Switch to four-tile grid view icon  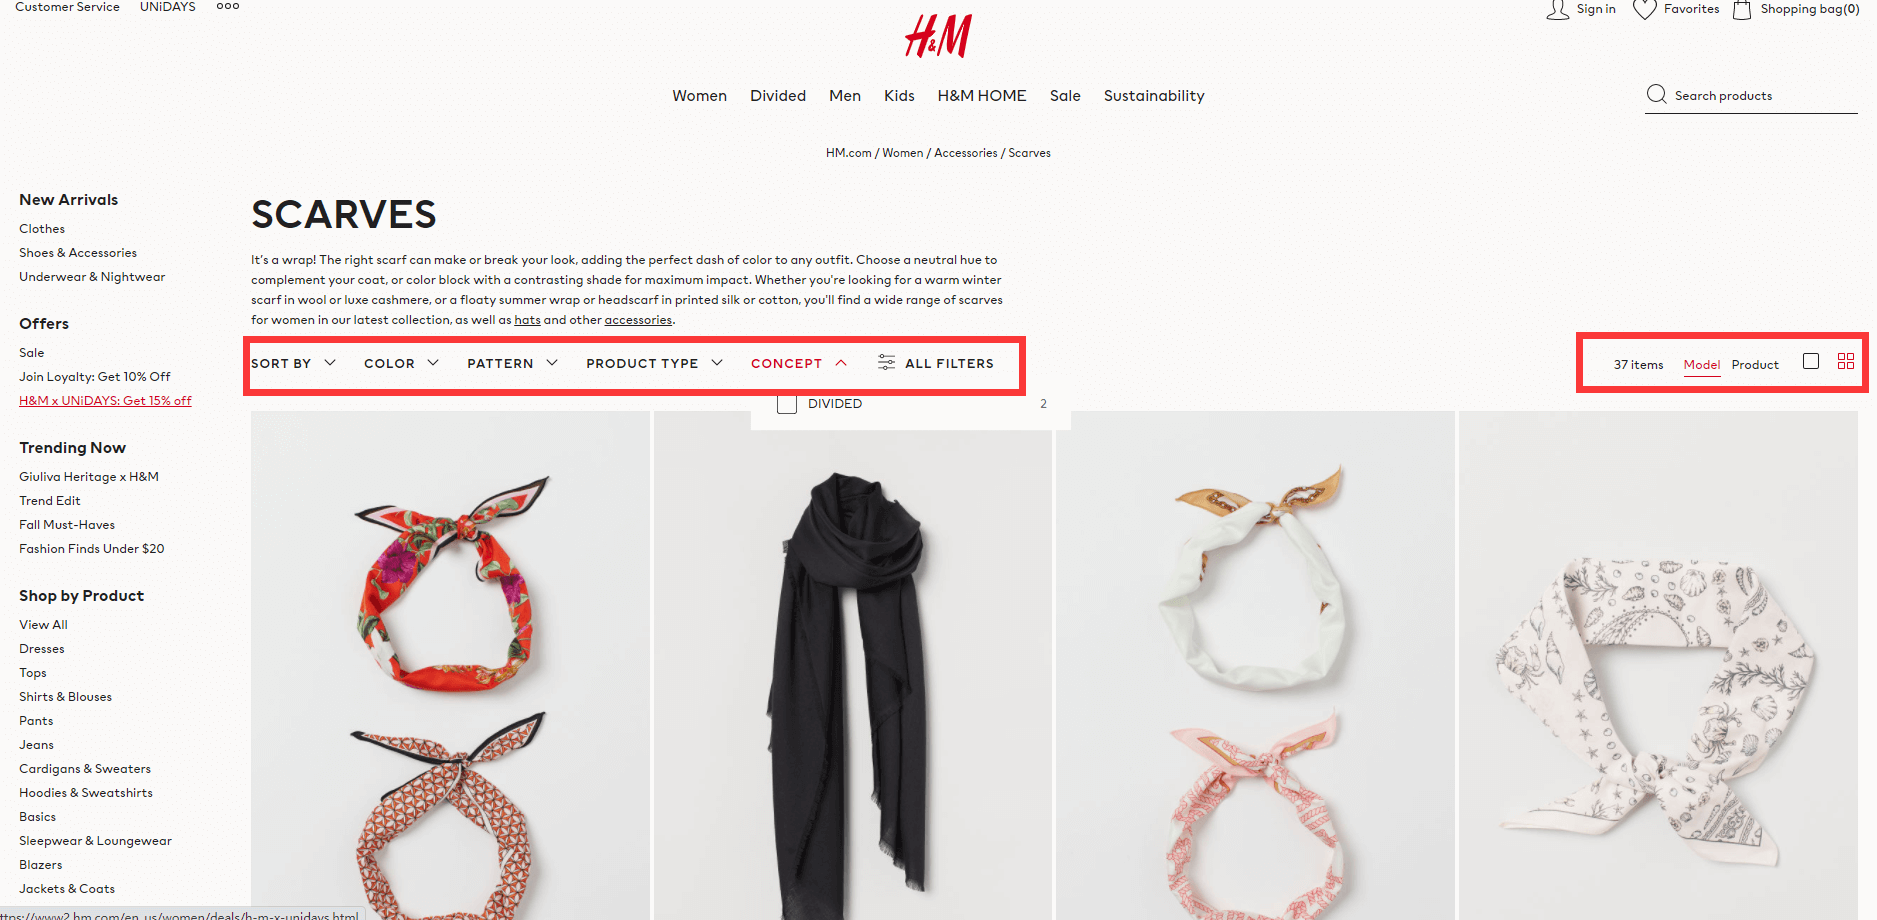1846,361
